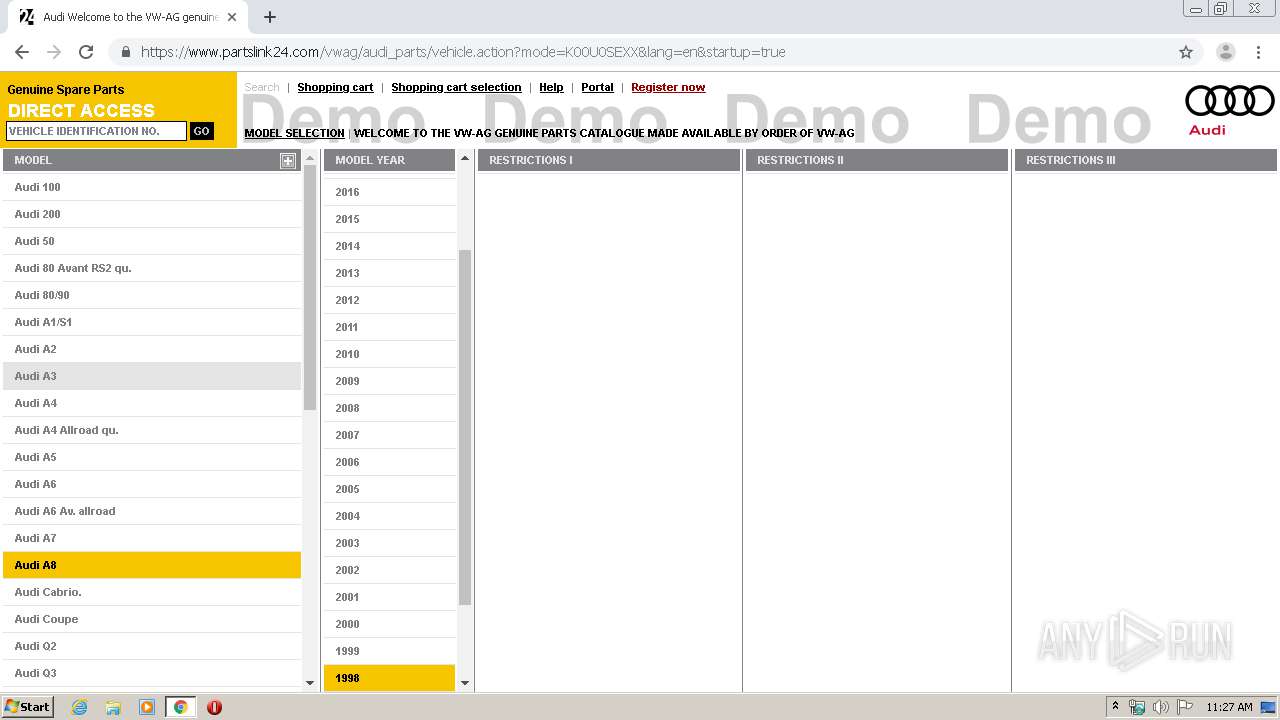Select Audi 80 Avant RS2 qu. model
Viewport: 1280px width, 720px height.
(x=152, y=268)
